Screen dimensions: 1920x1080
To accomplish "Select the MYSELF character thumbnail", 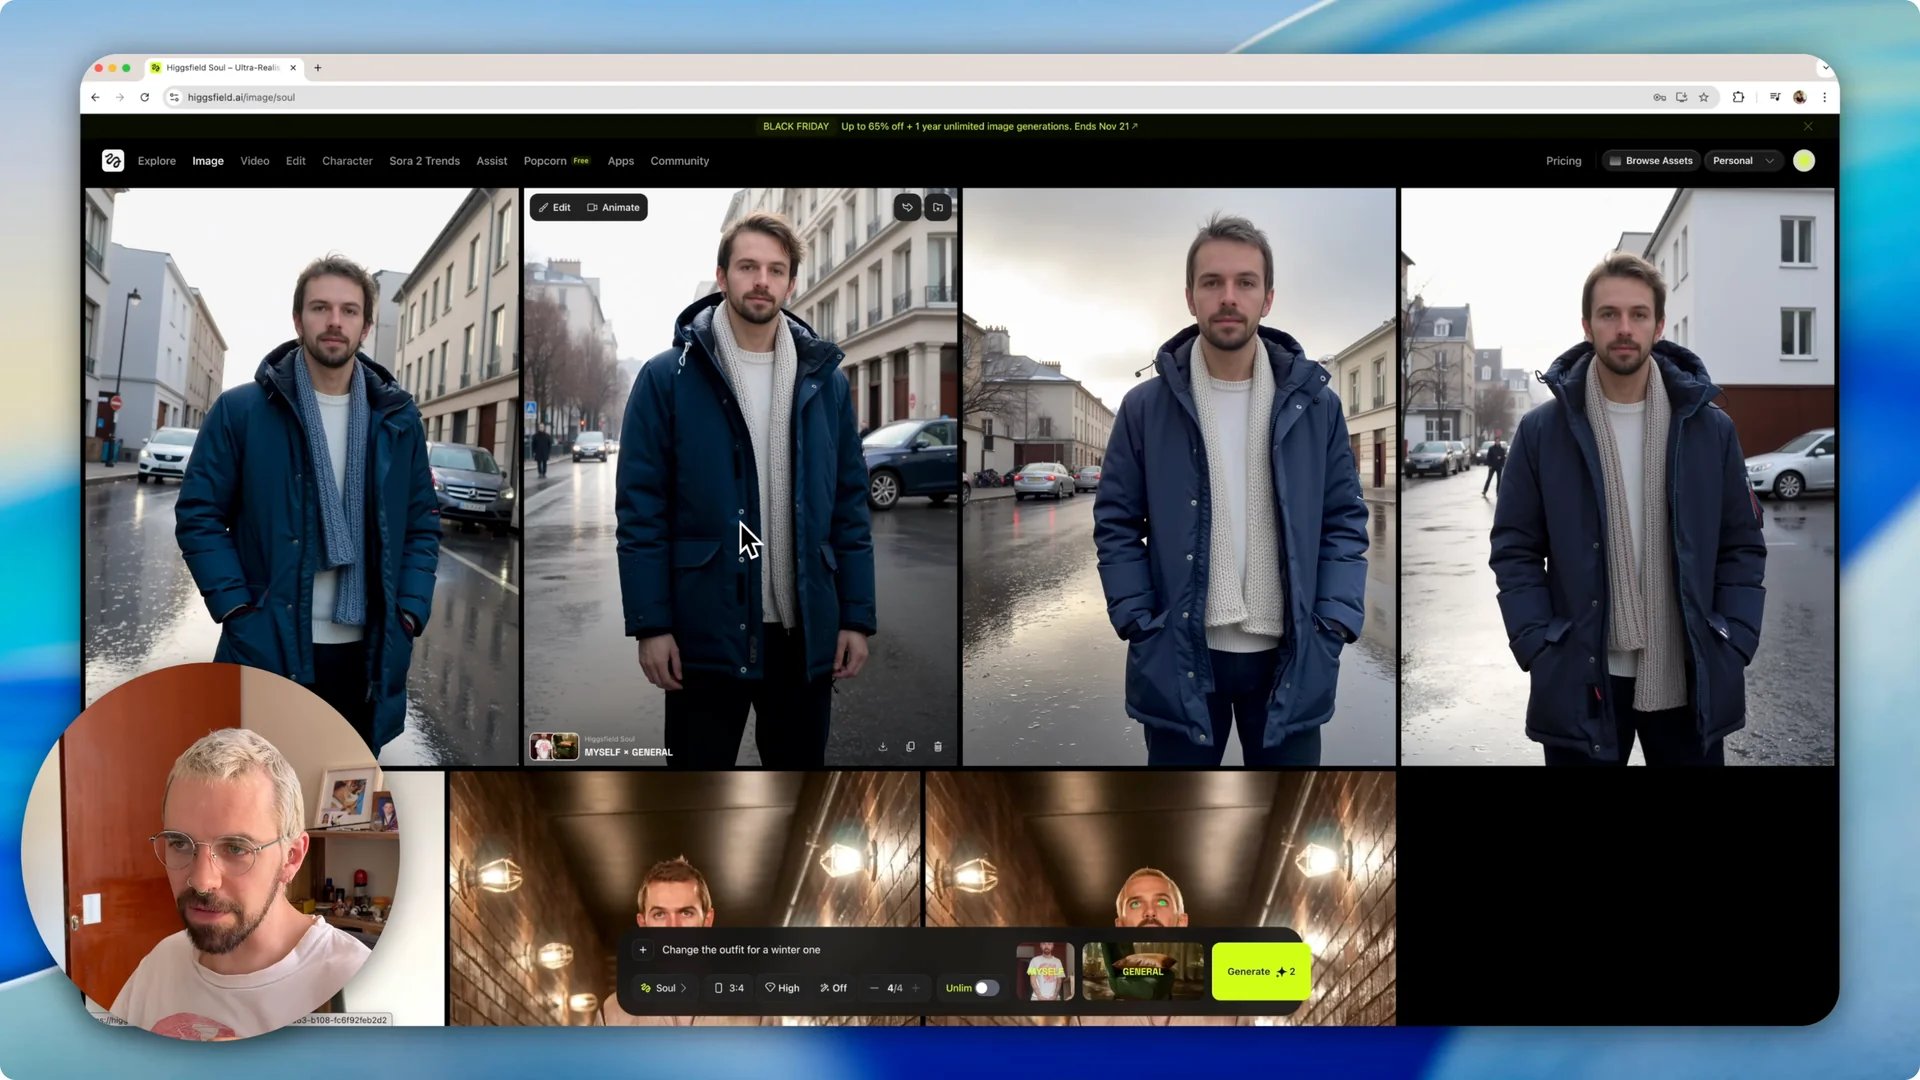I will 1045,971.
